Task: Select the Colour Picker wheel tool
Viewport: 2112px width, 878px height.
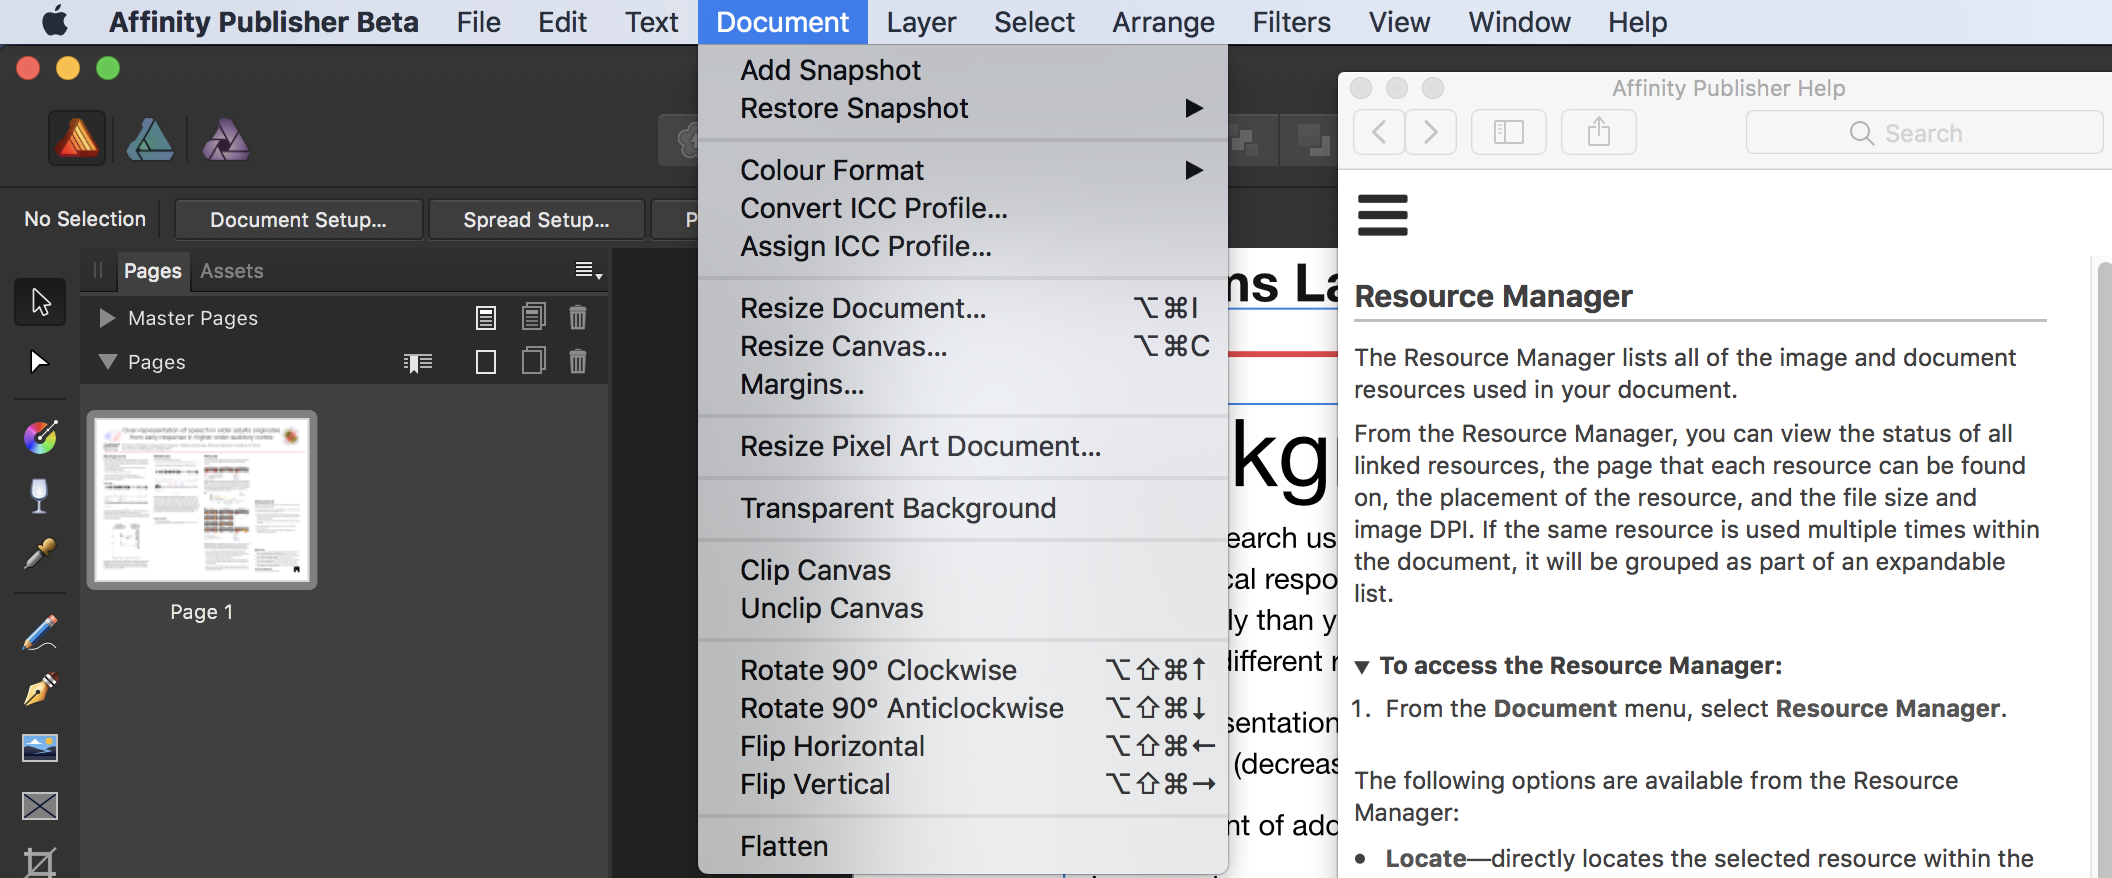Action: [40, 437]
